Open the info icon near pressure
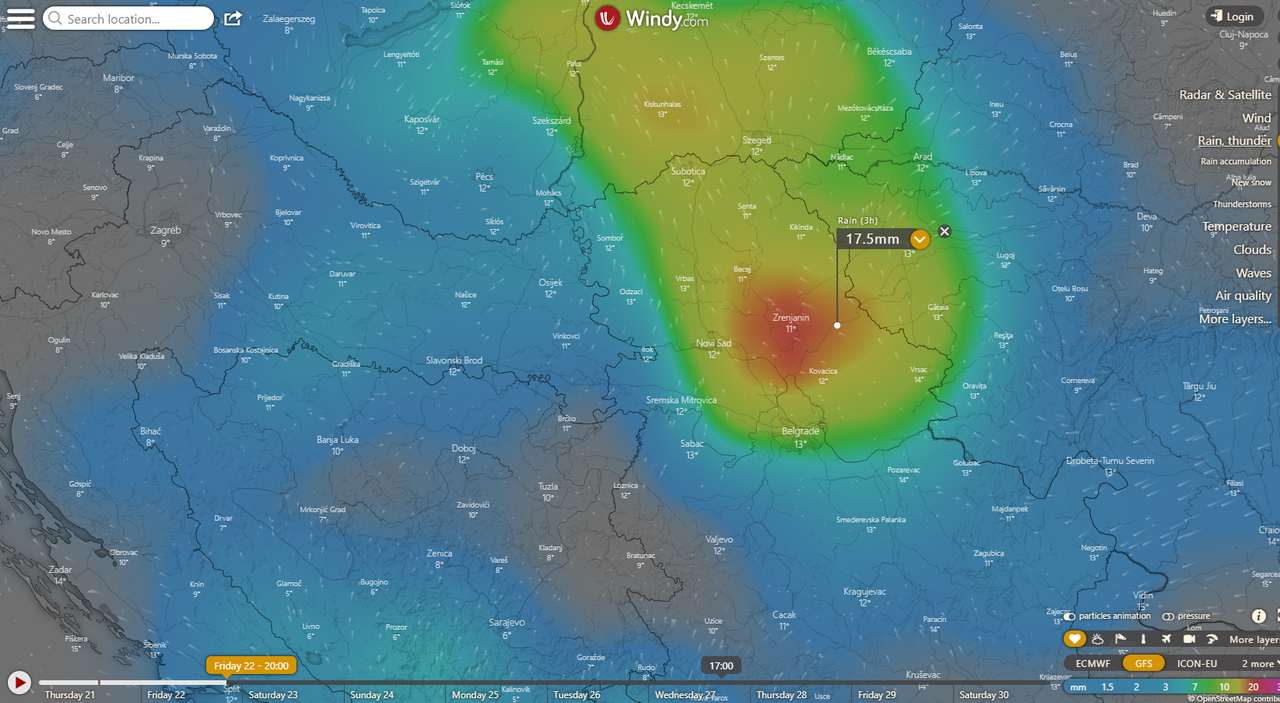 tap(1259, 616)
